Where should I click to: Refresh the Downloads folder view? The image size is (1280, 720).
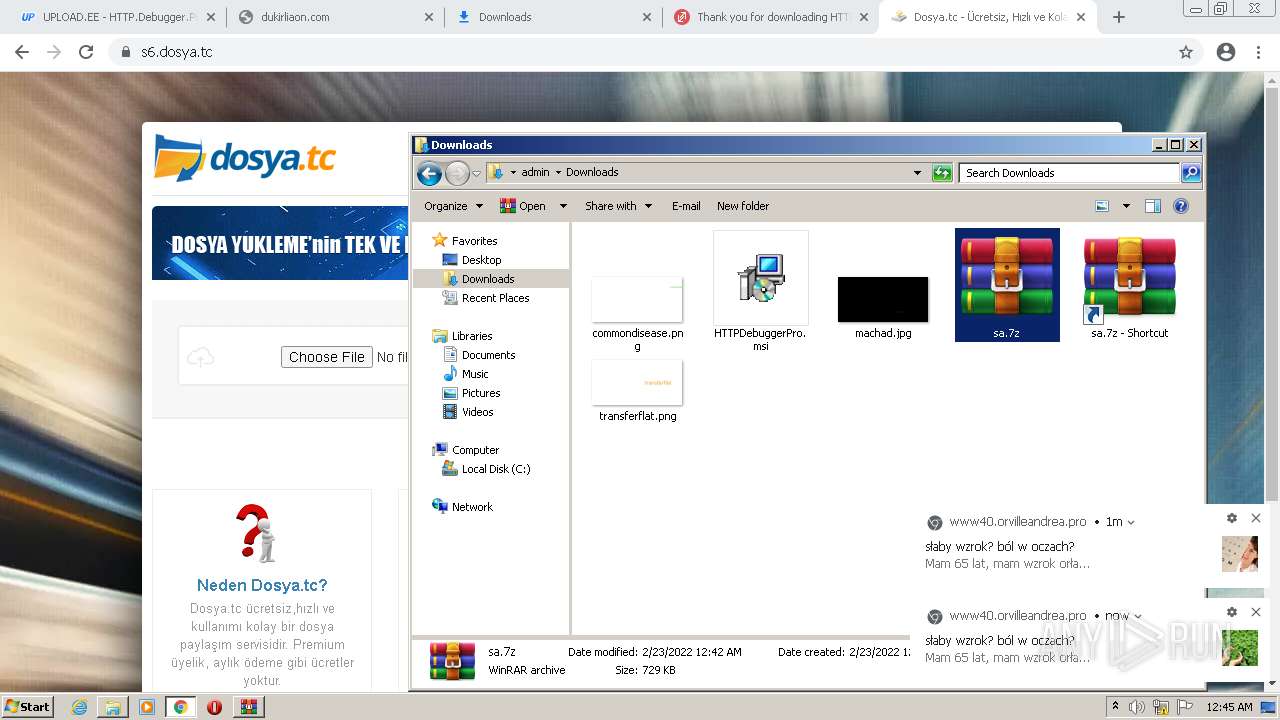click(x=942, y=173)
